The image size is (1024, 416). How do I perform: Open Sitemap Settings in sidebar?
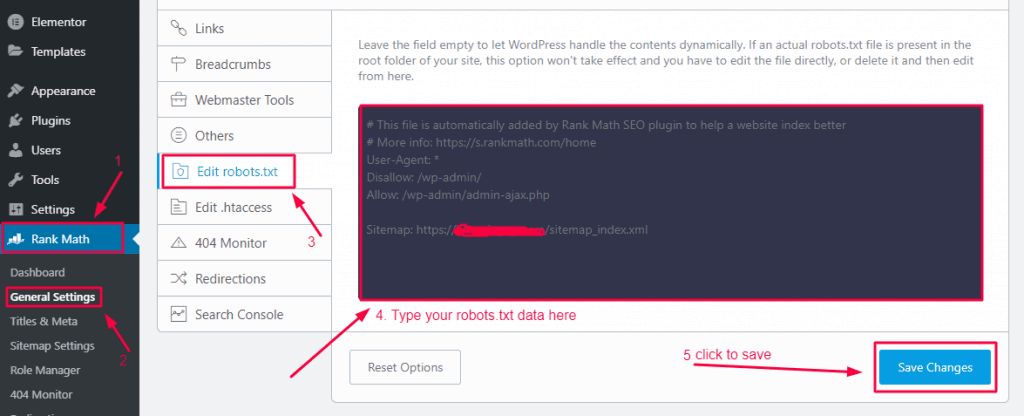[x=52, y=346]
